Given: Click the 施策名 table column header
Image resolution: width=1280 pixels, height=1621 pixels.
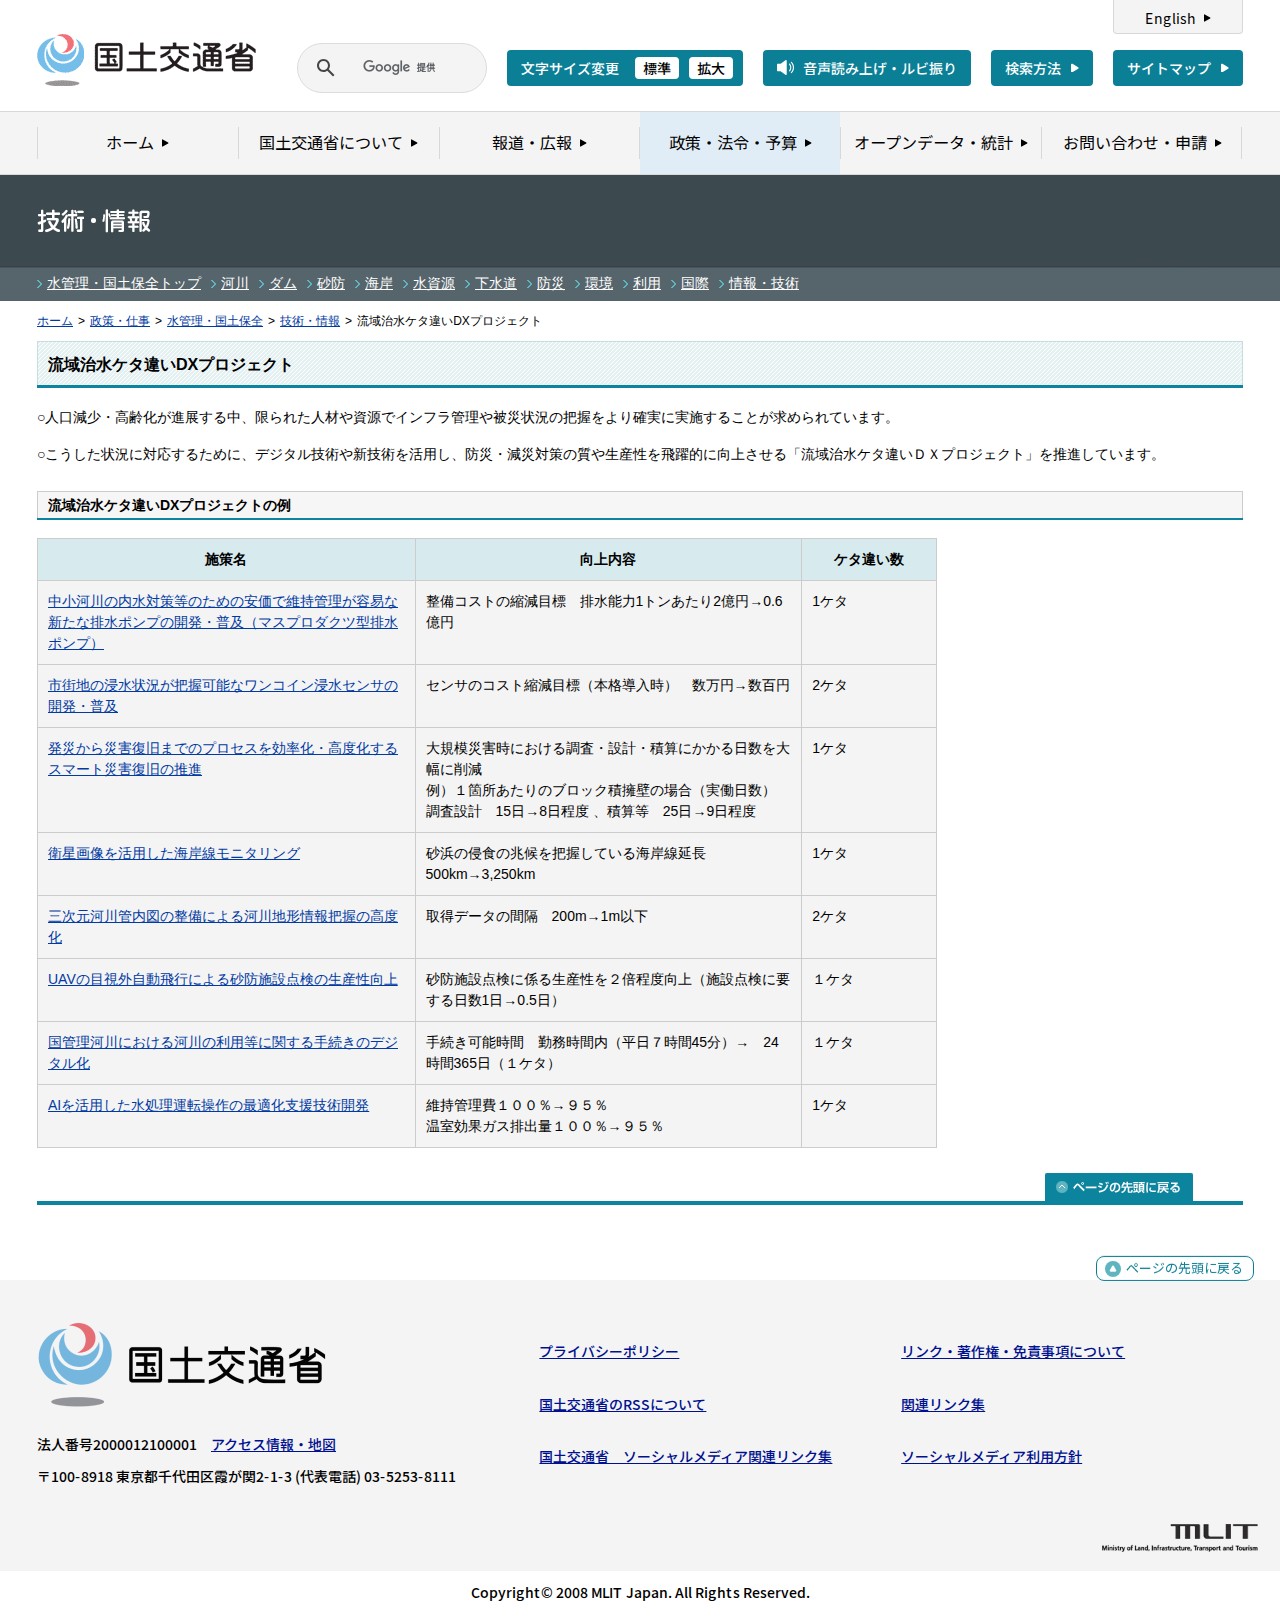Looking at the screenshot, I should point(226,560).
